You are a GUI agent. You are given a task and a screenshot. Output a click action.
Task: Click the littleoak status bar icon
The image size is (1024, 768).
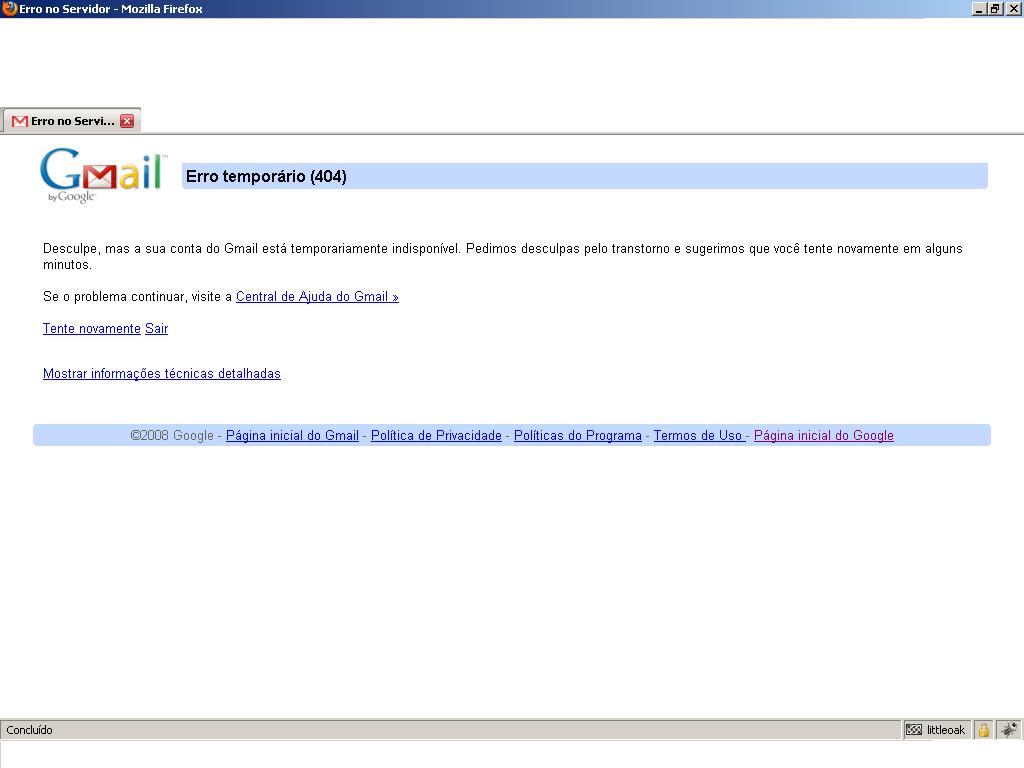(936, 729)
